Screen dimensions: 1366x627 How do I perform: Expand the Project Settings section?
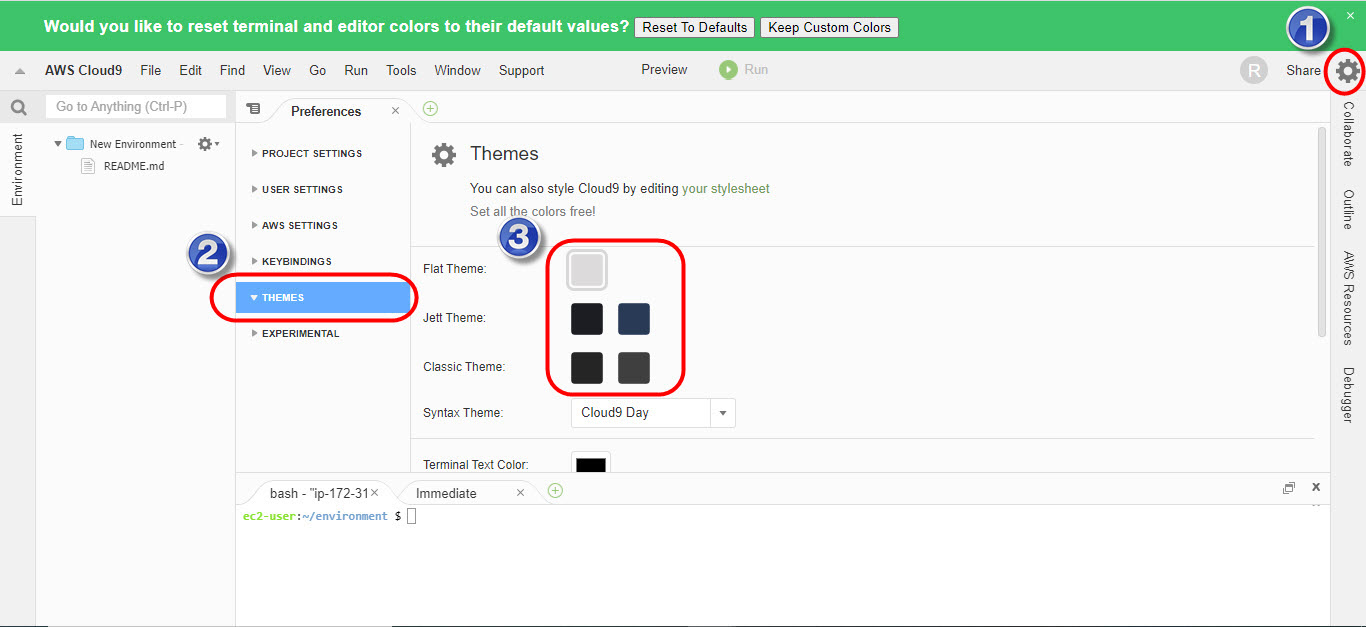(x=312, y=154)
